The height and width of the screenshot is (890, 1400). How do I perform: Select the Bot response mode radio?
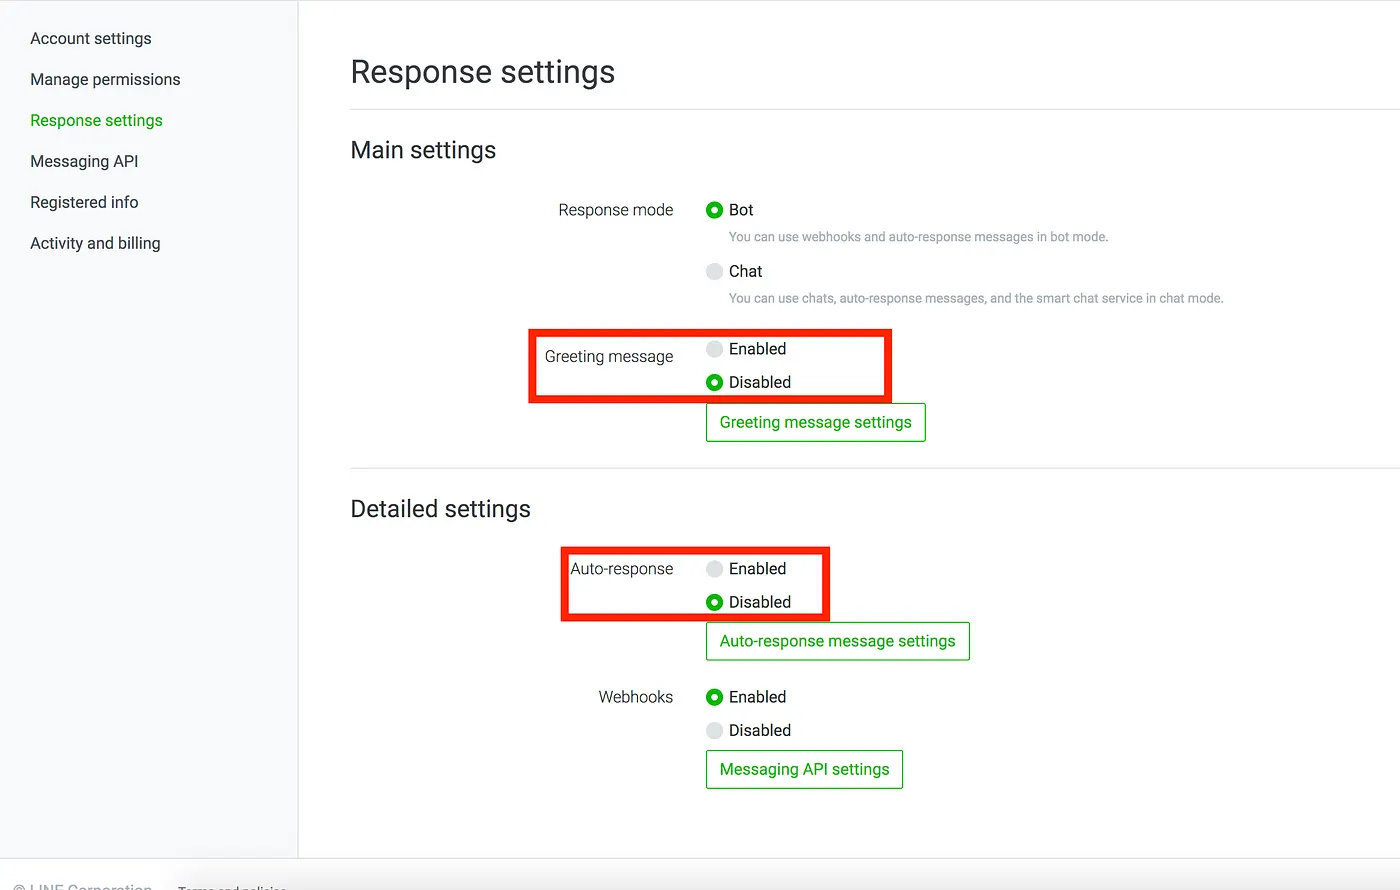tap(714, 210)
